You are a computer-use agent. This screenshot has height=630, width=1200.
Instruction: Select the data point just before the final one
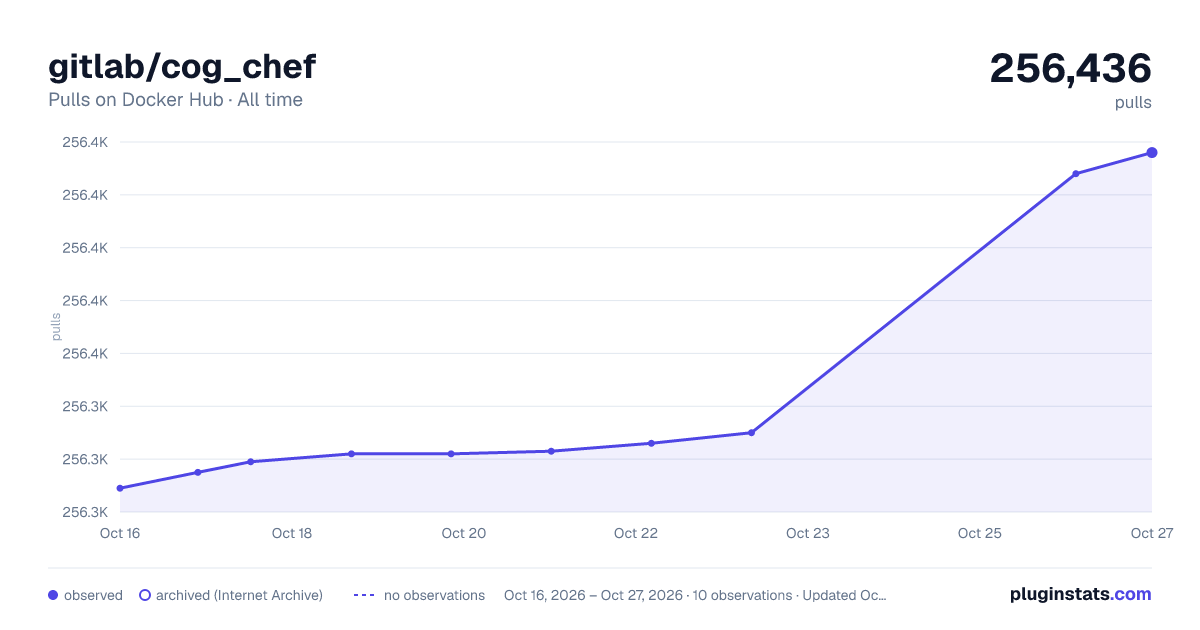[x=1076, y=174]
